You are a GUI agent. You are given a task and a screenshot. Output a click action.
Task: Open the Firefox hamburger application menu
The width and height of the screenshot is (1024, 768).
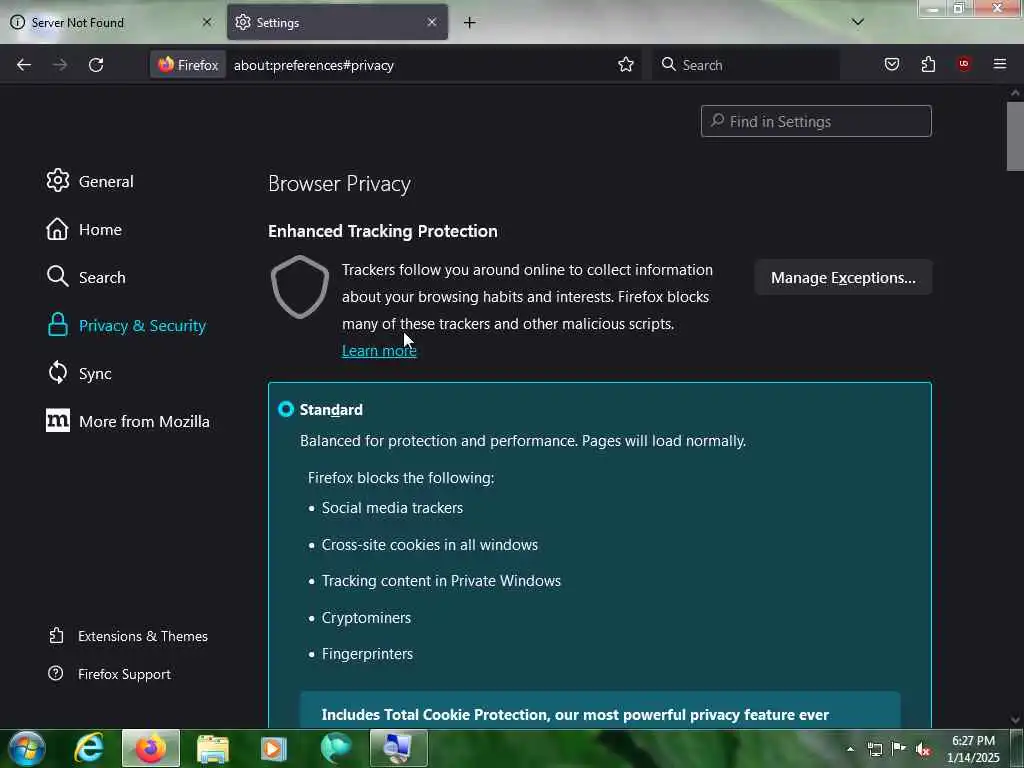click(999, 64)
